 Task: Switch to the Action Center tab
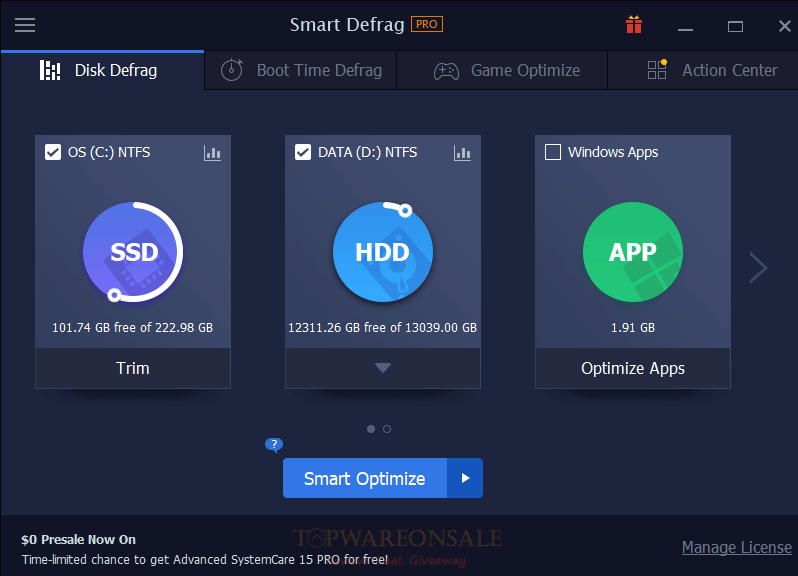tap(702, 70)
